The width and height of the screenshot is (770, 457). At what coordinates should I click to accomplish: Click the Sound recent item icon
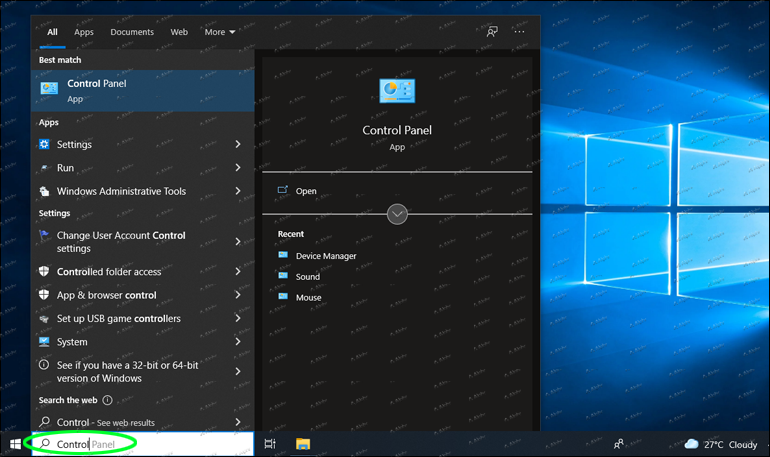pyautogui.click(x=283, y=275)
